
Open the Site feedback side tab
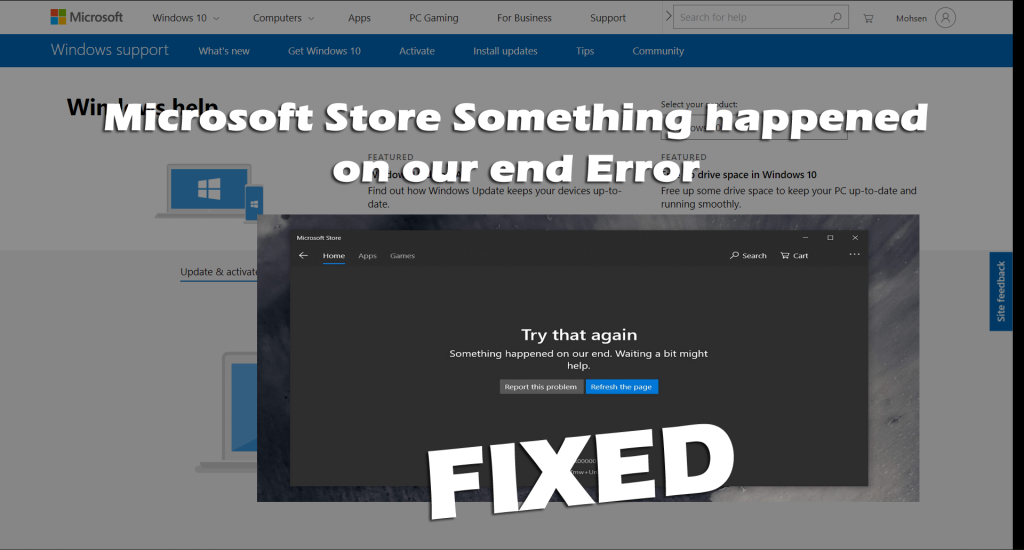1000,291
